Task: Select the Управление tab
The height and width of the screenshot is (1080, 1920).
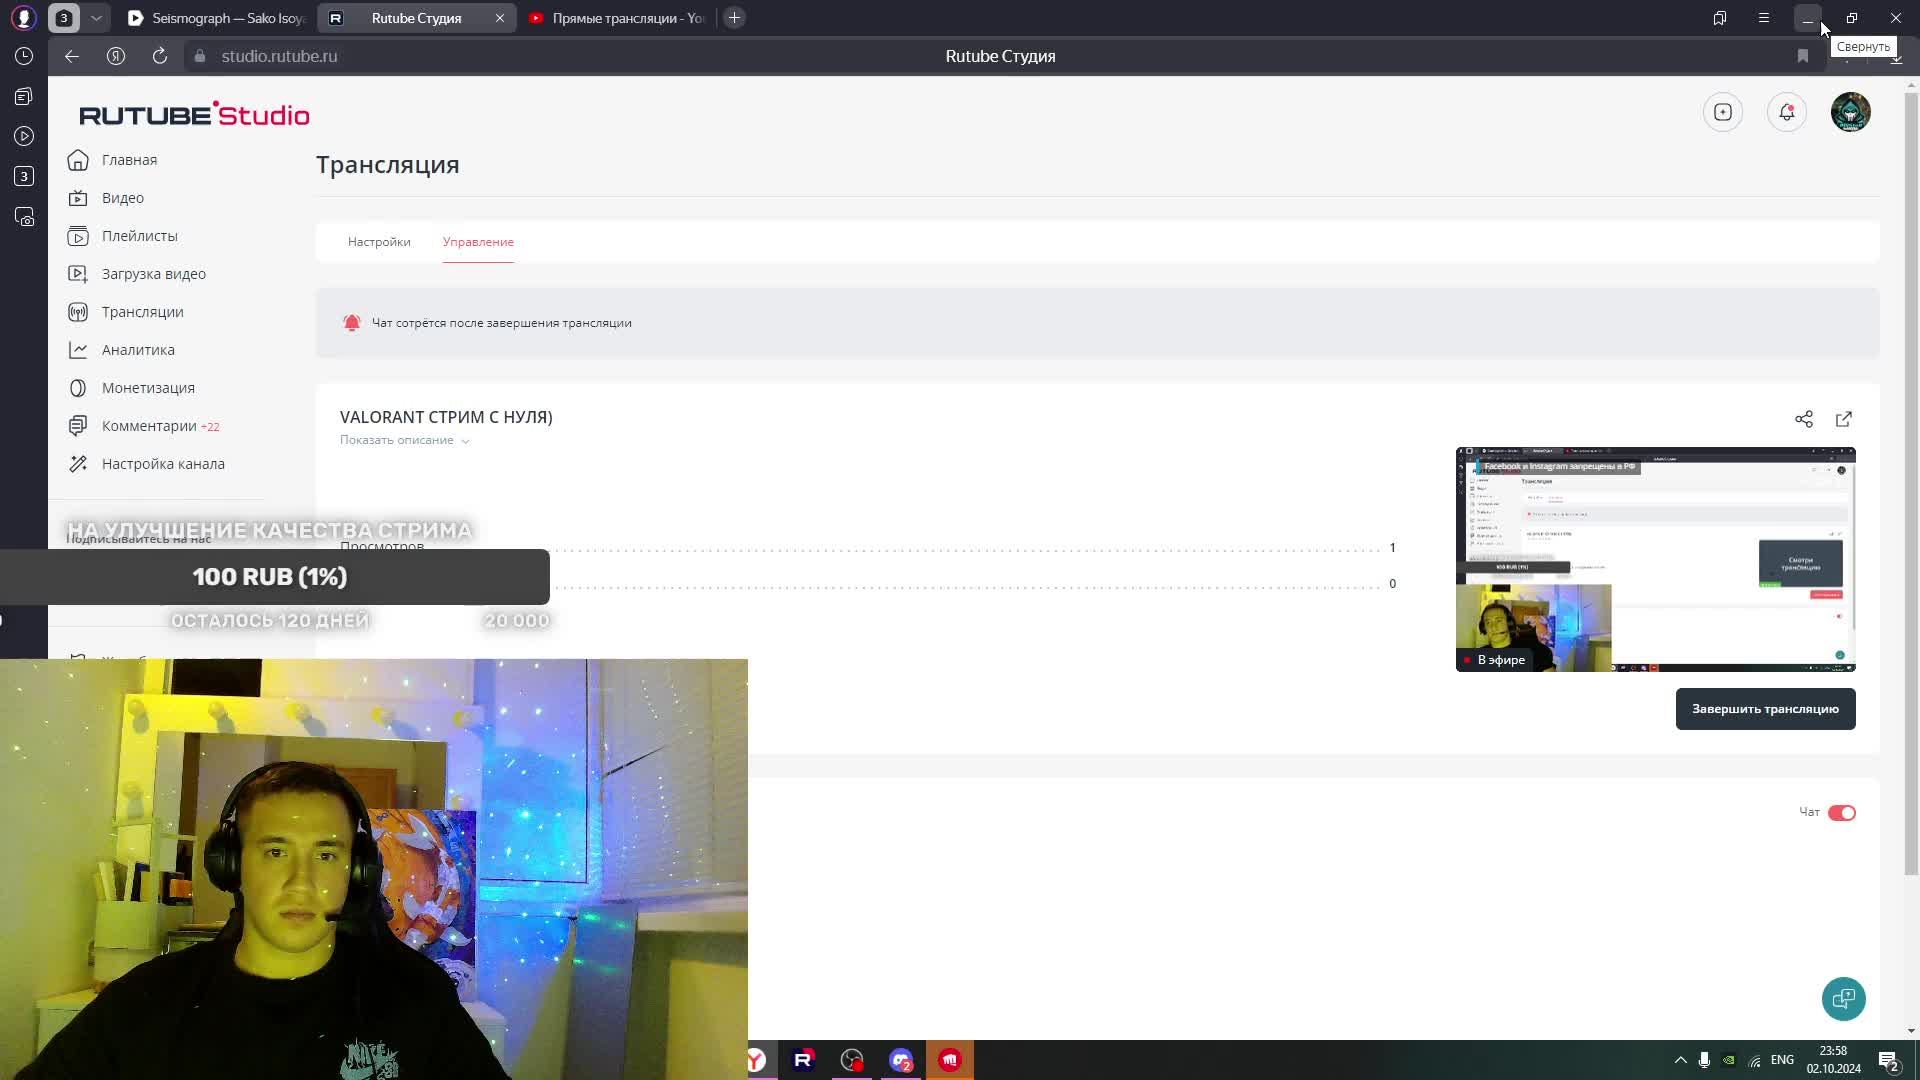Action: pyautogui.click(x=478, y=242)
